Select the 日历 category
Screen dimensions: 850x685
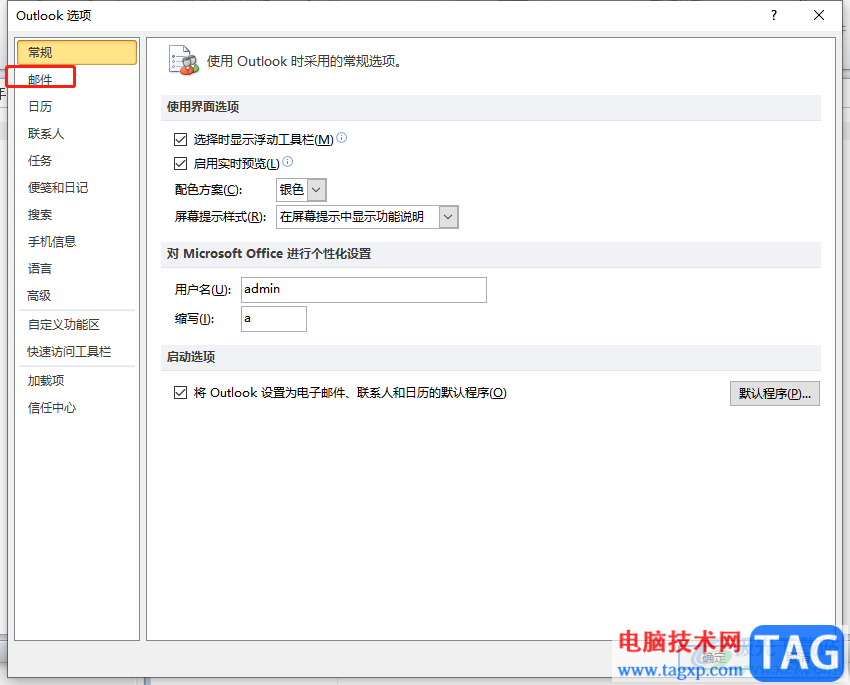(x=76, y=107)
